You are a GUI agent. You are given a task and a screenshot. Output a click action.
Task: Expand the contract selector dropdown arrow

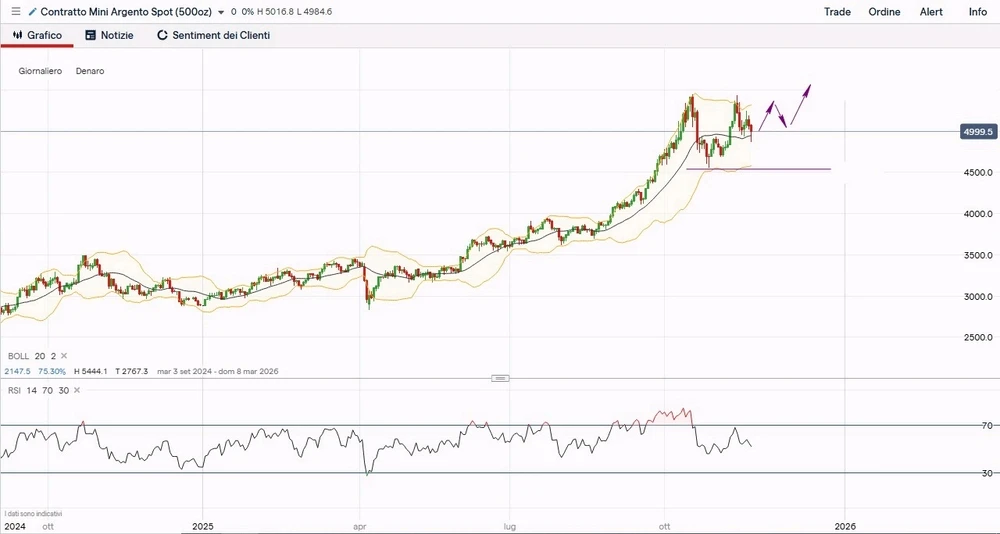pos(220,12)
